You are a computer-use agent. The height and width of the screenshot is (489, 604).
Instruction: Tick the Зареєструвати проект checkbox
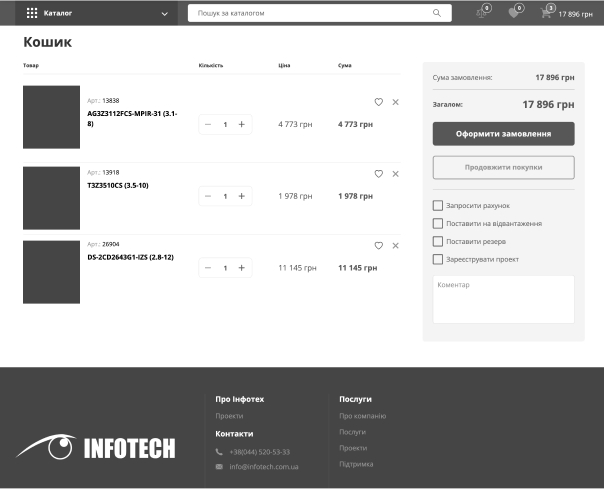(438, 259)
